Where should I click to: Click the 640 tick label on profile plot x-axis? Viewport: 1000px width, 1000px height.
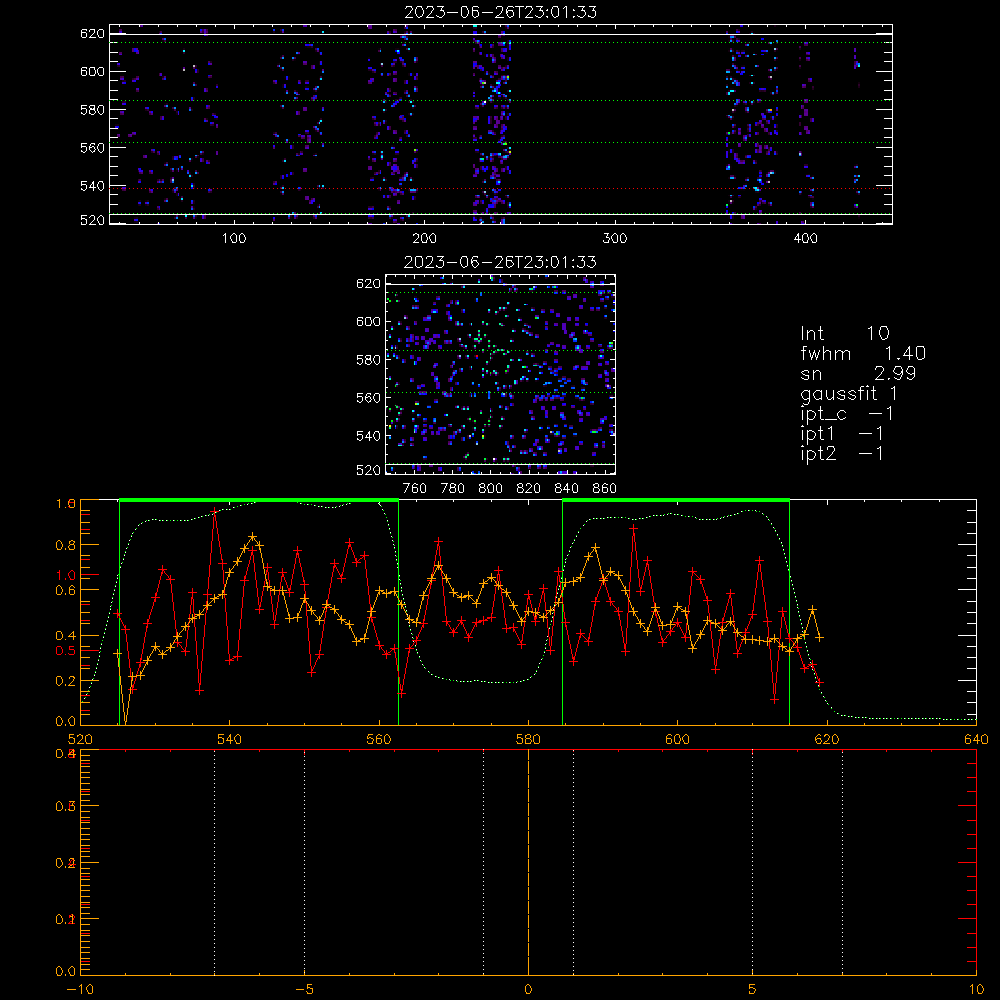point(976,739)
